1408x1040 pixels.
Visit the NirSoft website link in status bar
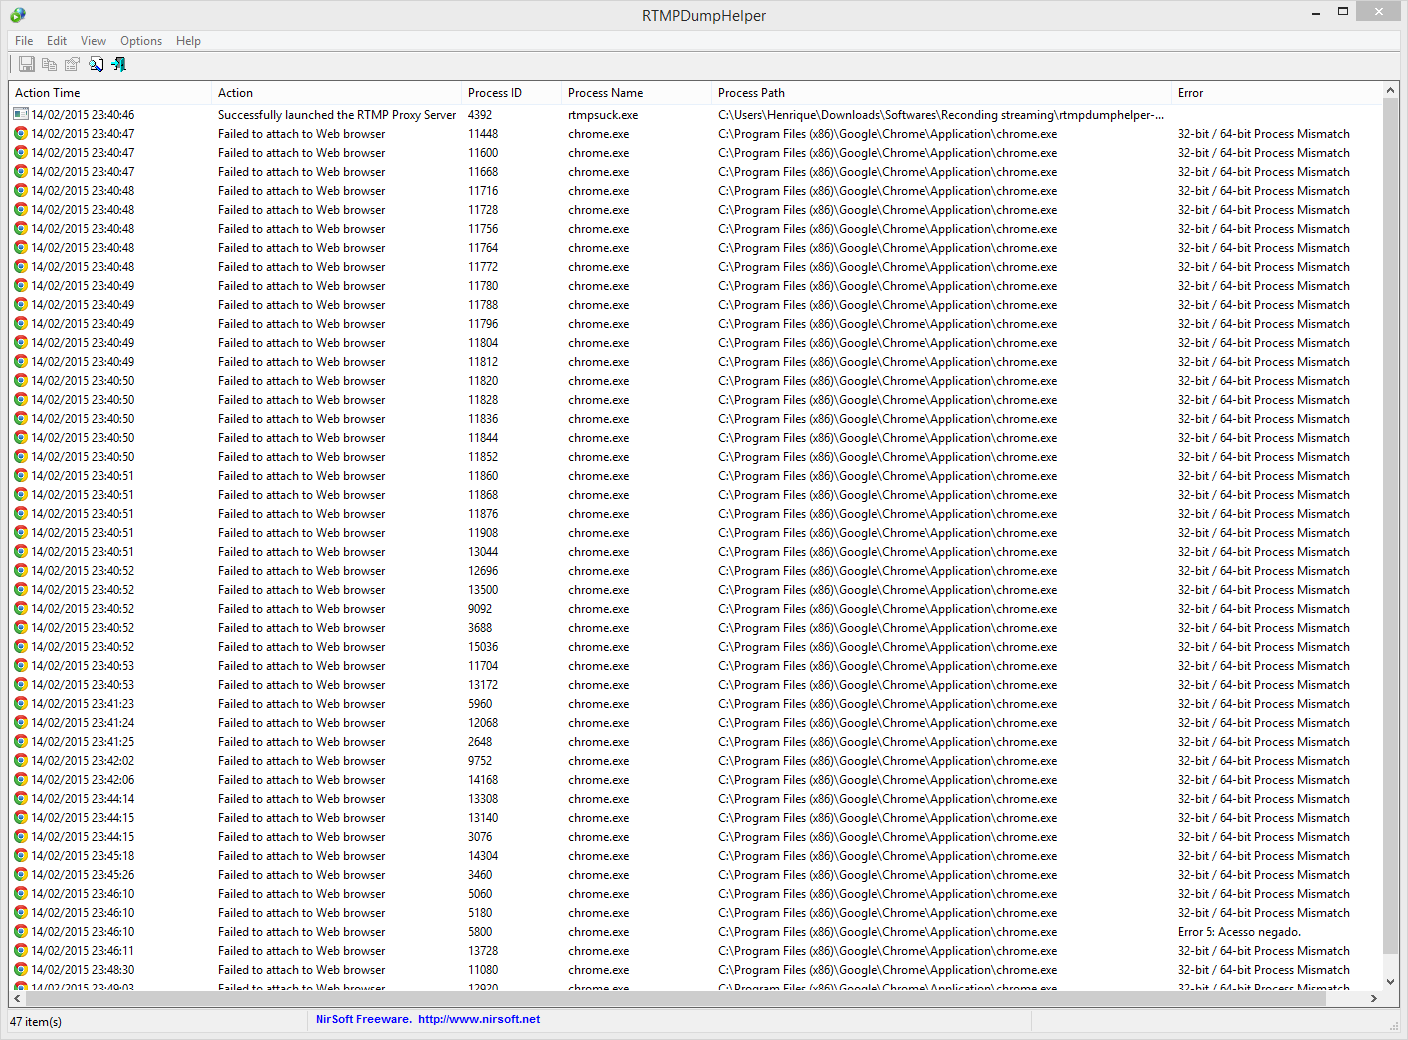[x=479, y=1020]
